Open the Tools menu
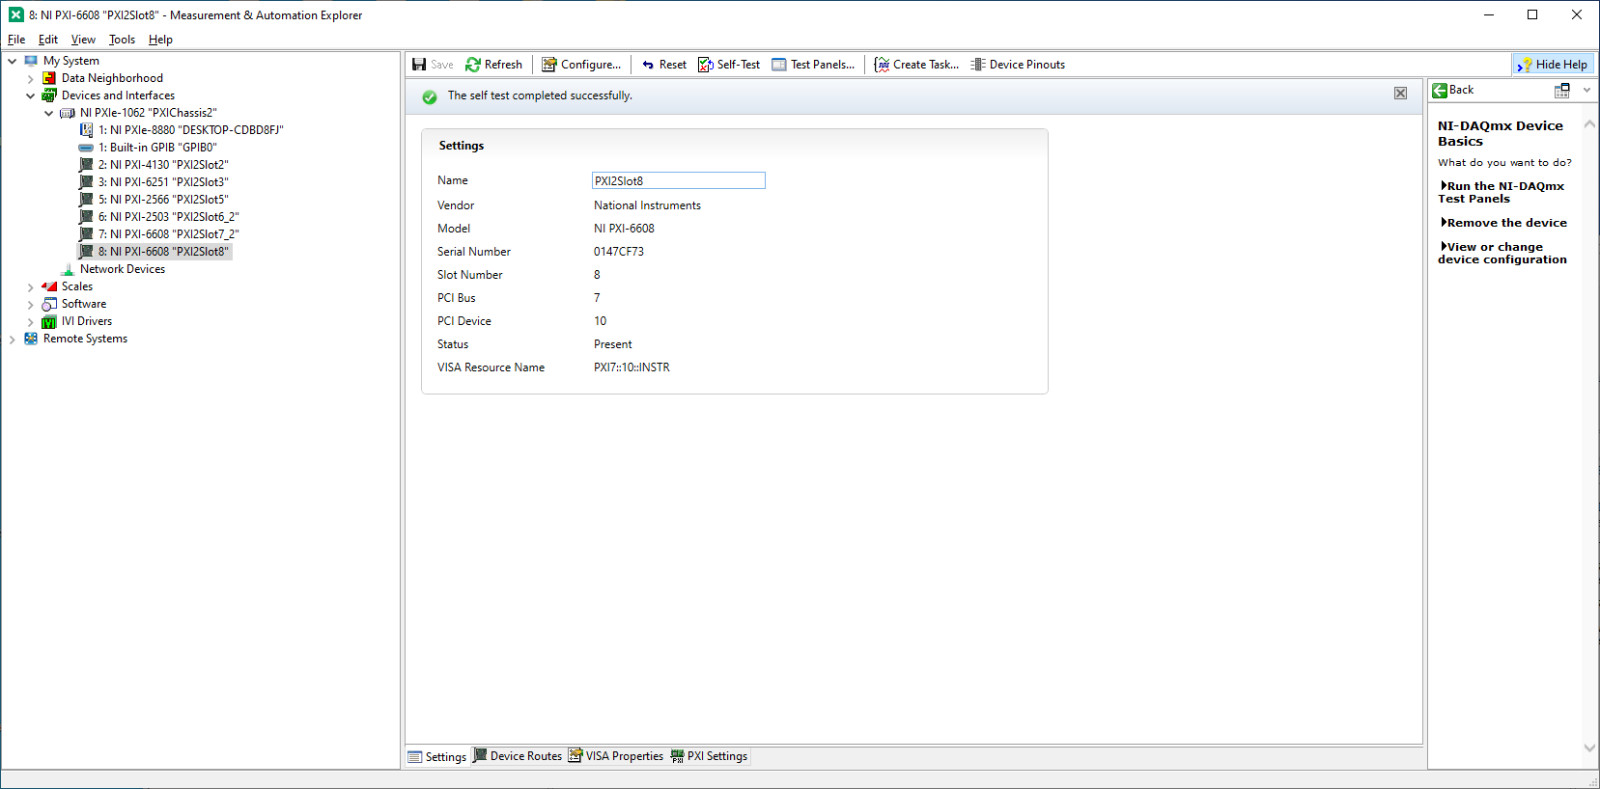1600x789 pixels. point(122,40)
